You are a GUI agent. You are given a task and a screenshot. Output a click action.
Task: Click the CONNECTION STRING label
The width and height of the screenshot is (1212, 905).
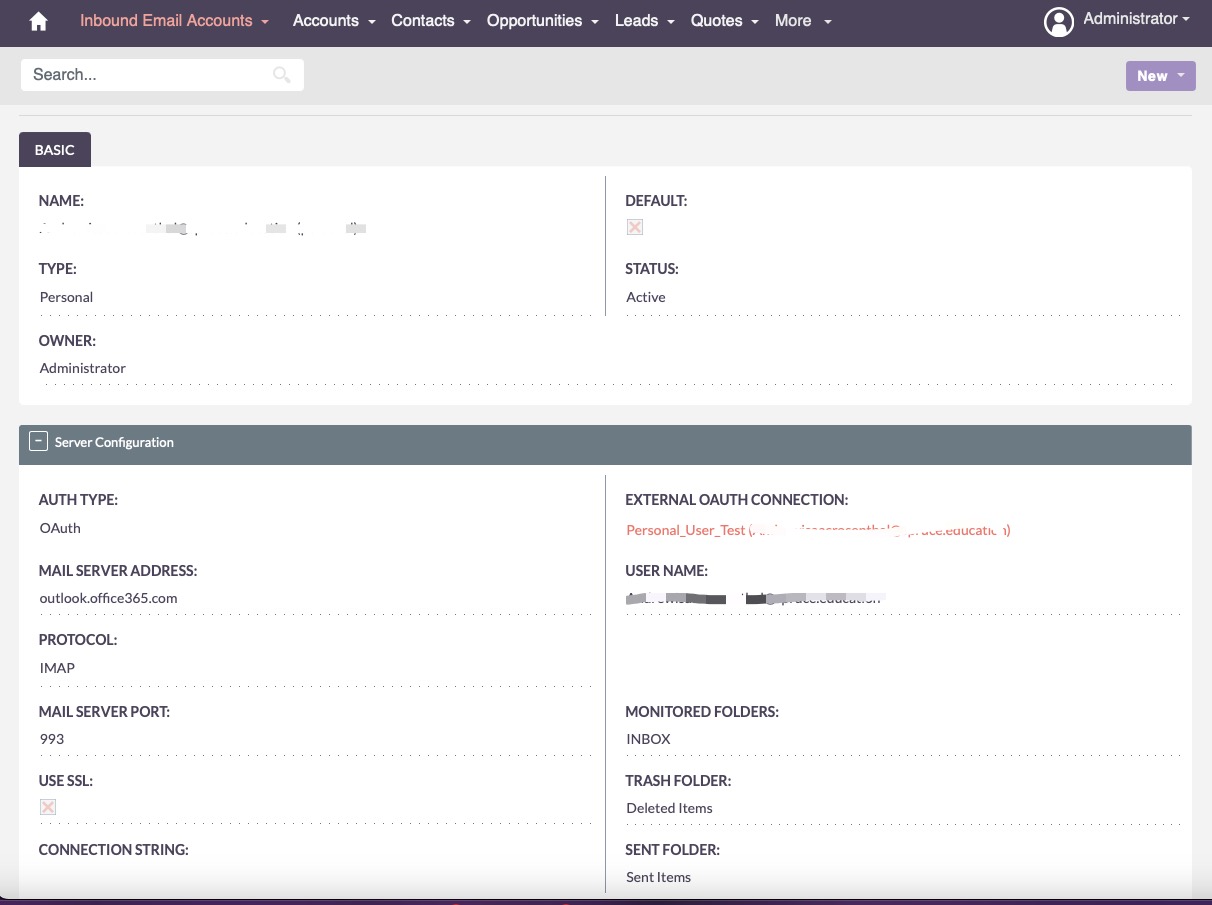[x=113, y=850]
